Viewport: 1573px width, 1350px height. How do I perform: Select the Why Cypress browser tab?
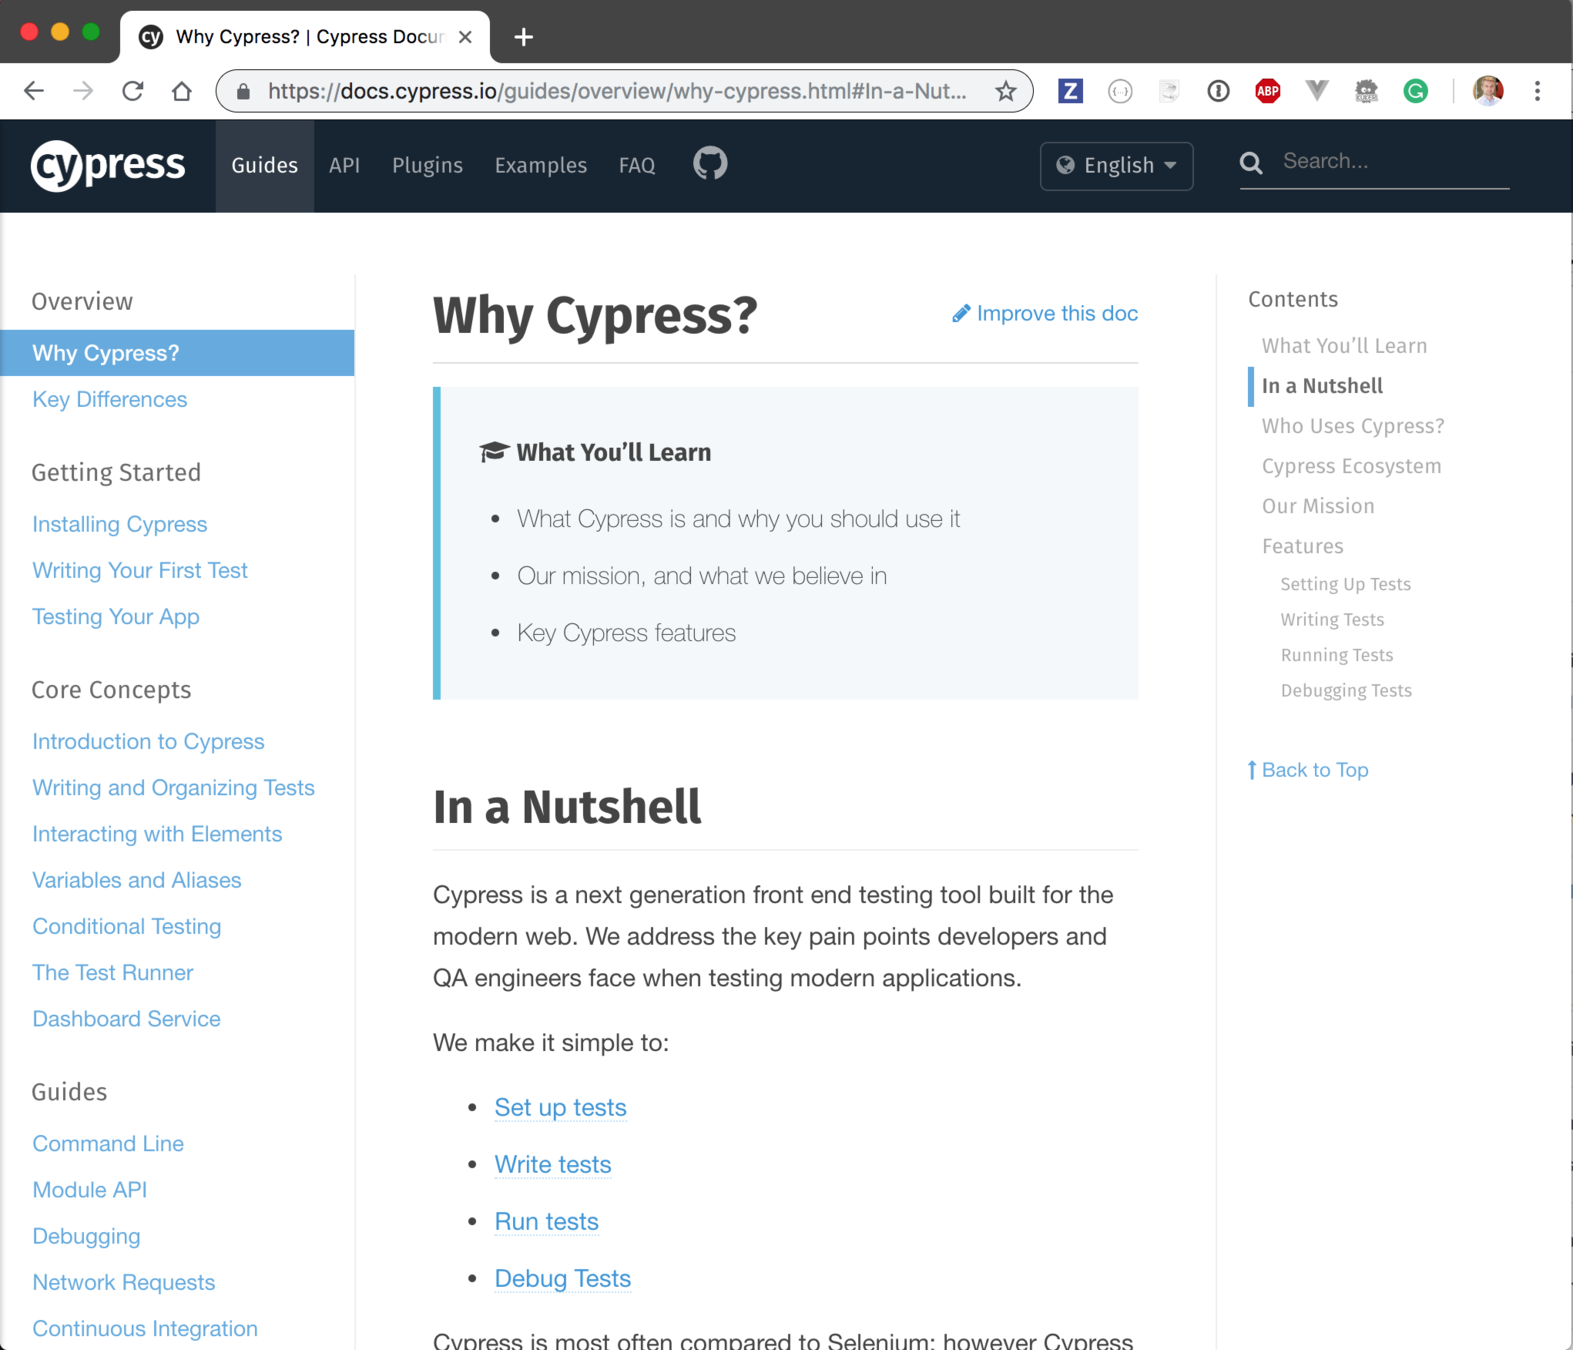coord(305,37)
